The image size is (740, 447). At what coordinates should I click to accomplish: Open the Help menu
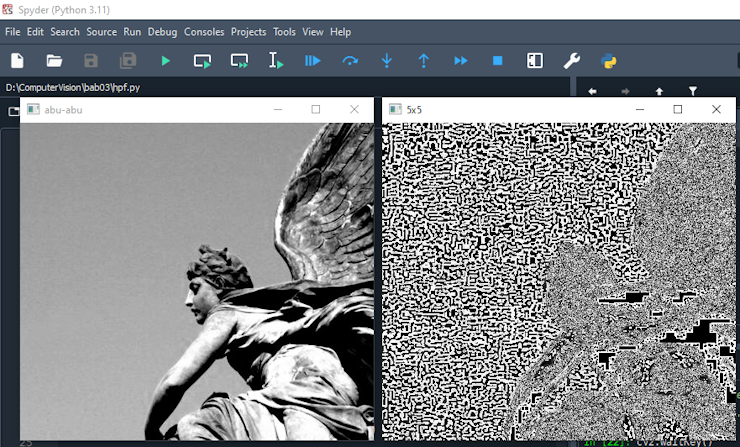[x=340, y=32]
